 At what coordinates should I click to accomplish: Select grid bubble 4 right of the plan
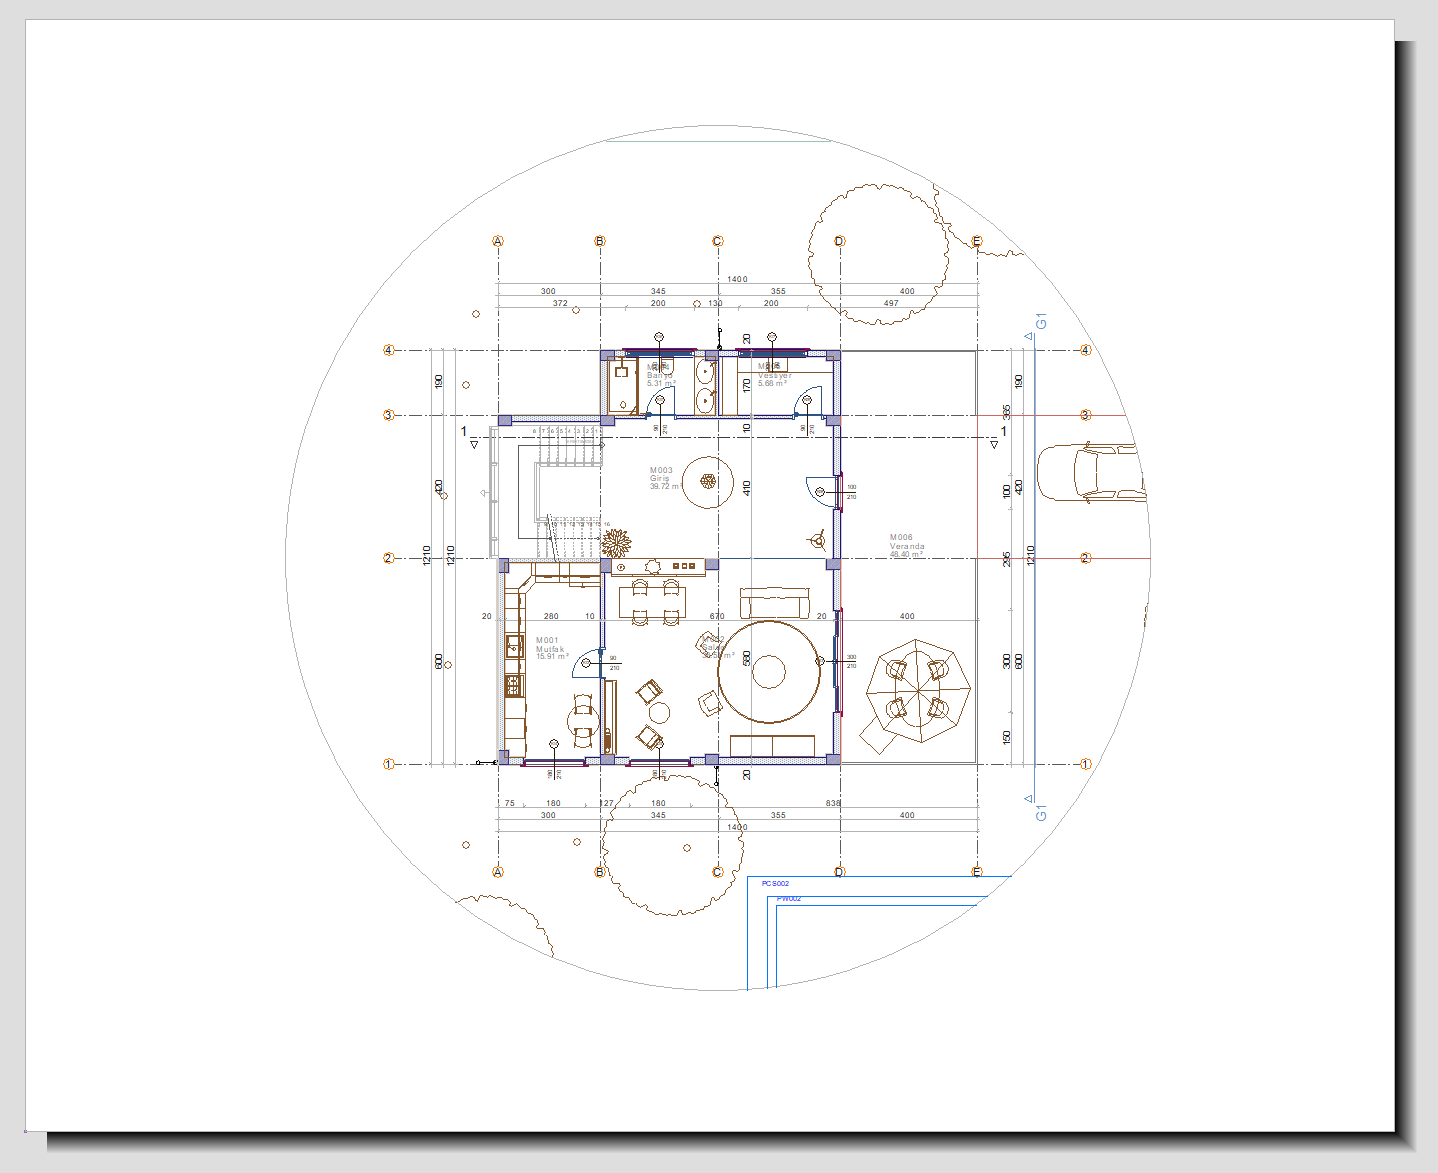pyautogui.click(x=1086, y=350)
